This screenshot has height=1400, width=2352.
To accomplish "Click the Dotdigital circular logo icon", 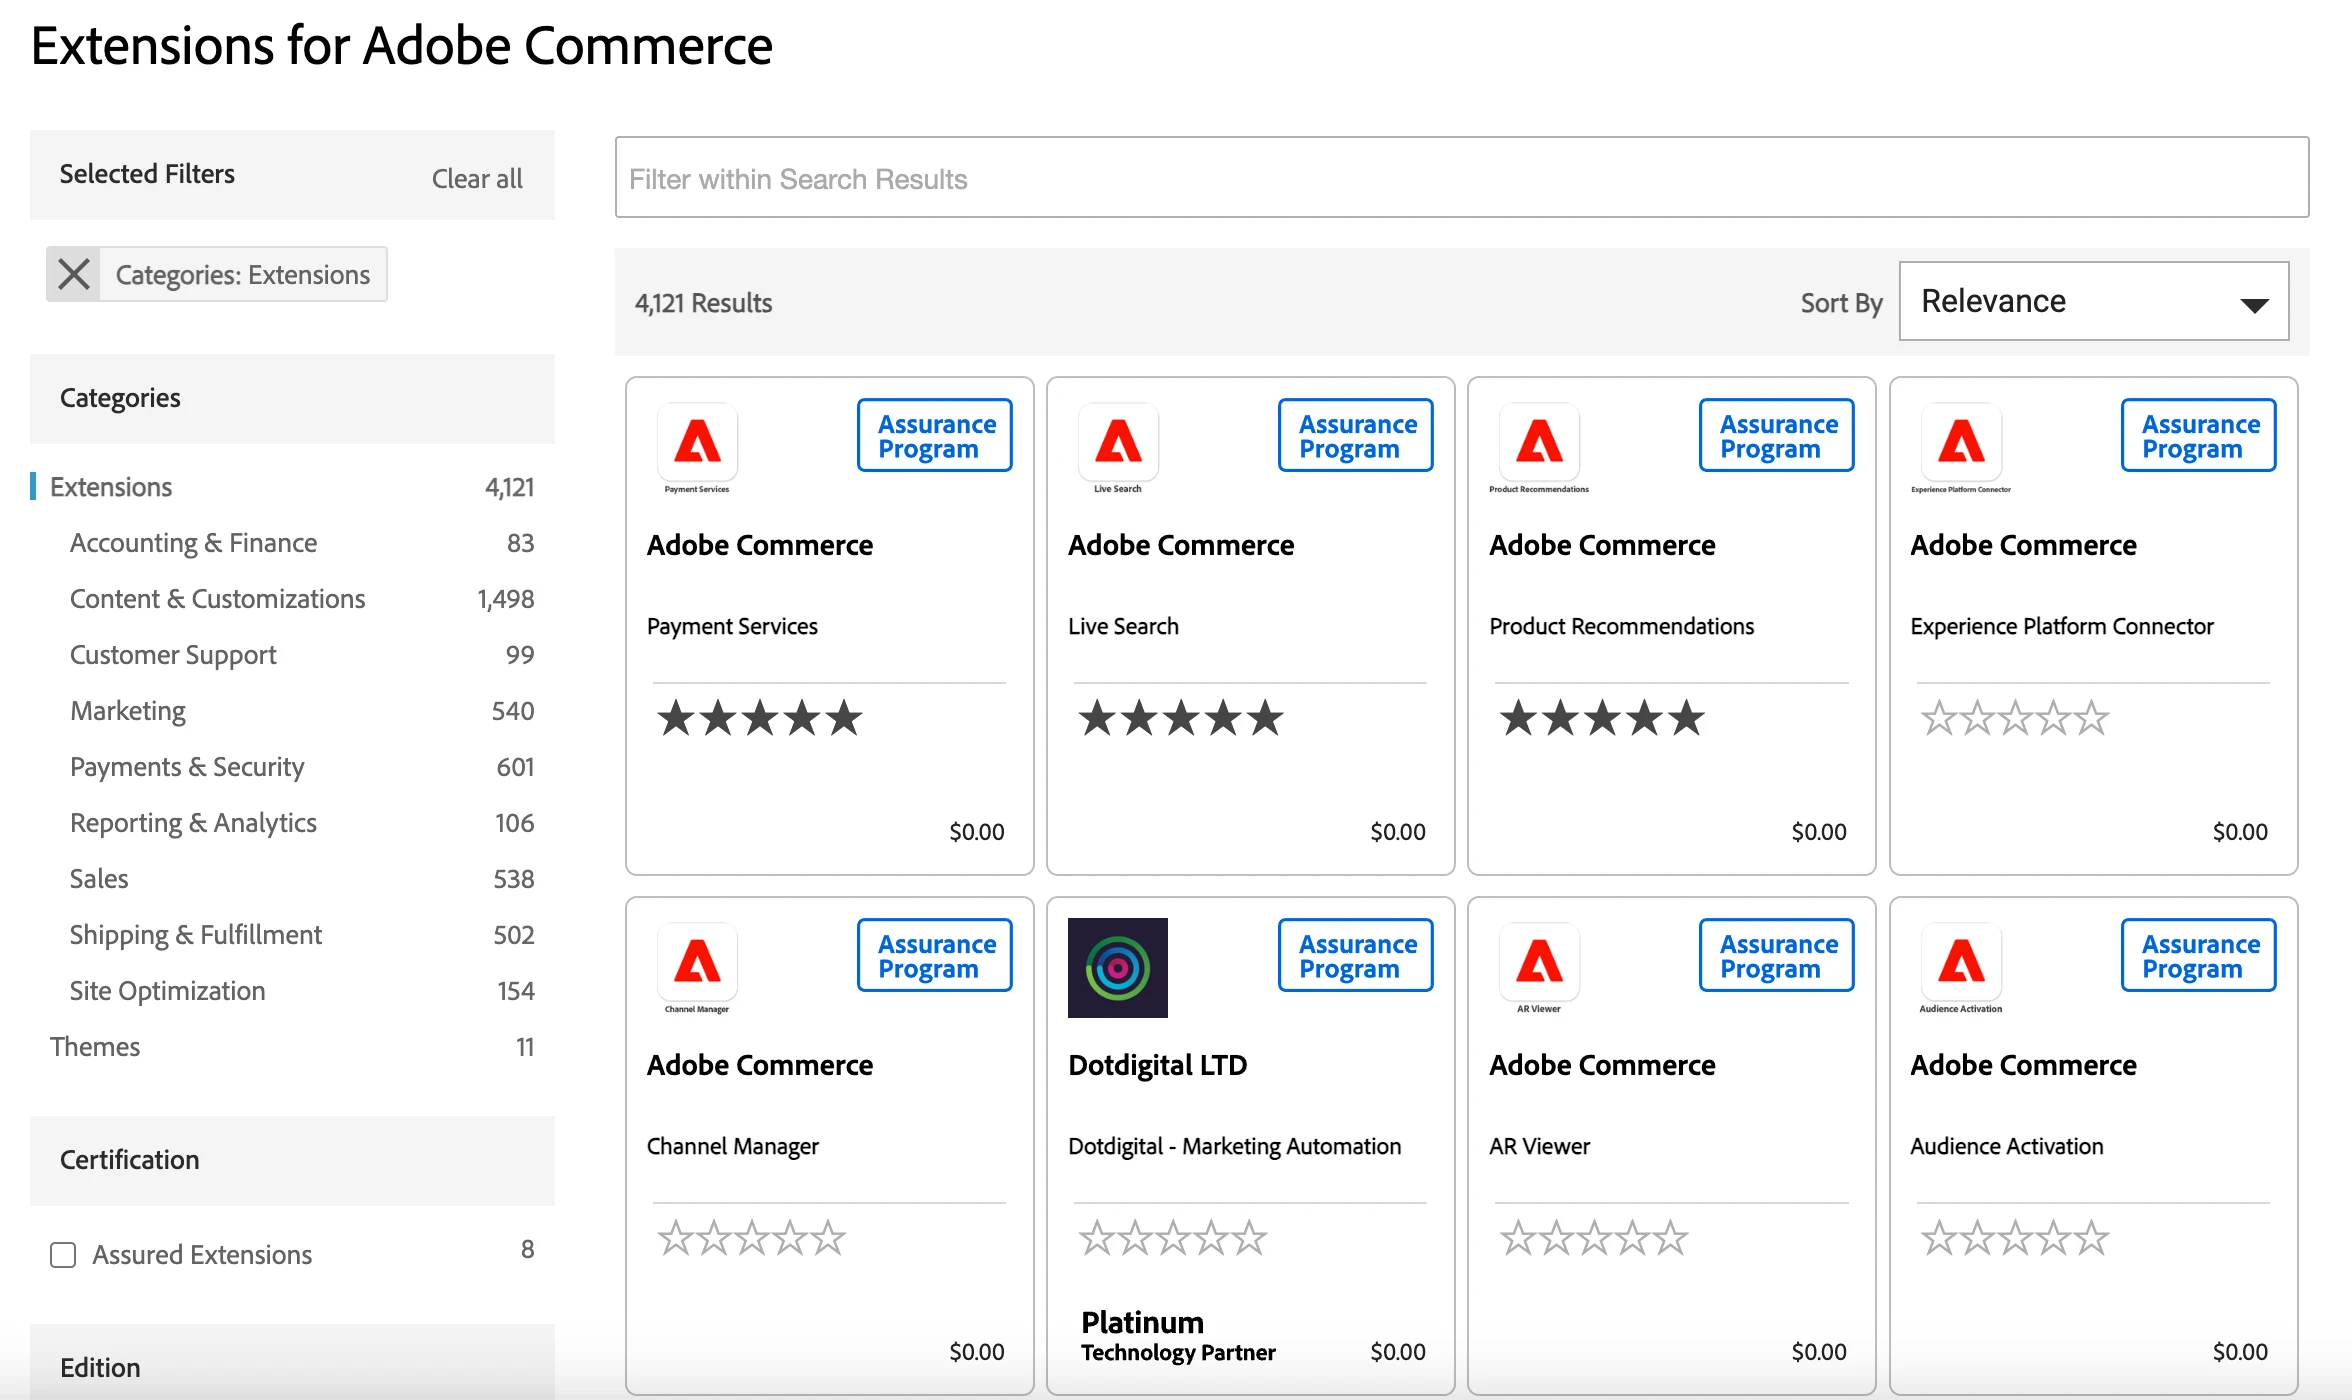I will pyautogui.click(x=1118, y=968).
